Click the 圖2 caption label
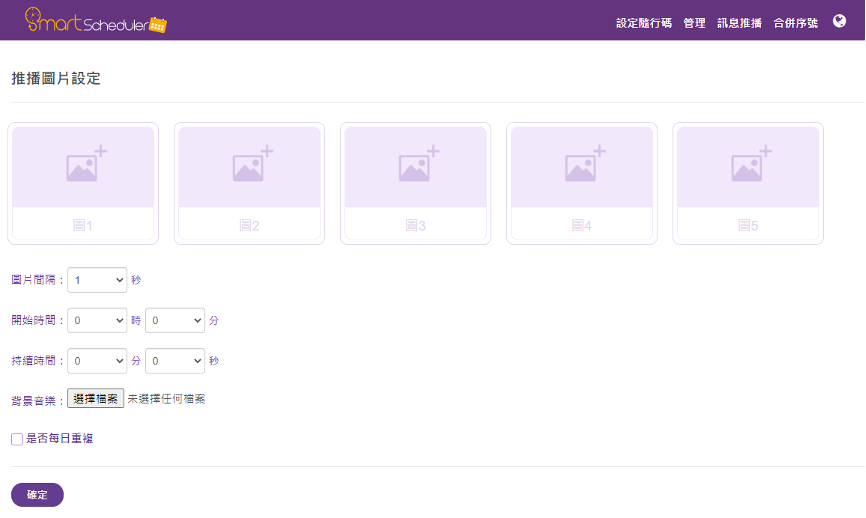The width and height of the screenshot is (866, 518). (x=249, y=225)
